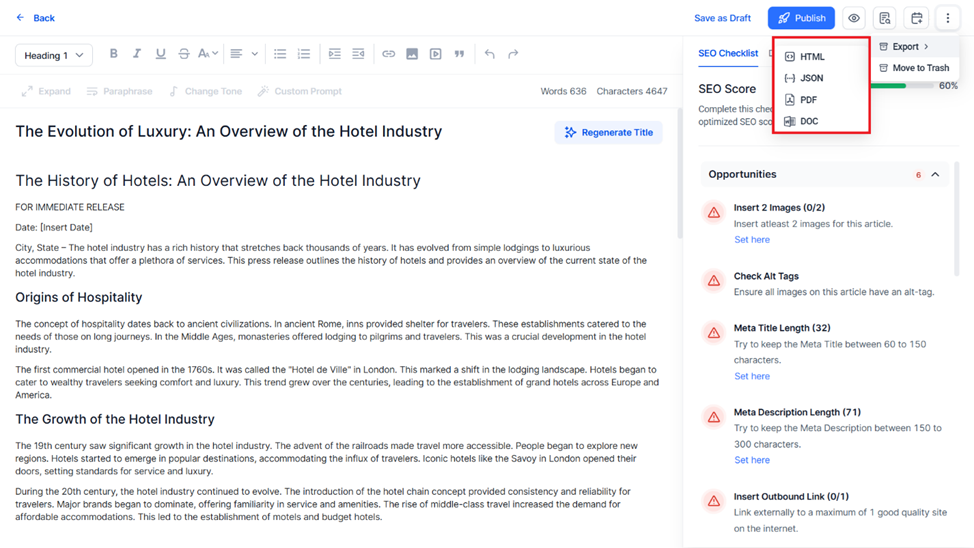The width and height of the screenshot is (974, 548).
Task: Export the article as PDF
Action: click(x=801, y=99)
